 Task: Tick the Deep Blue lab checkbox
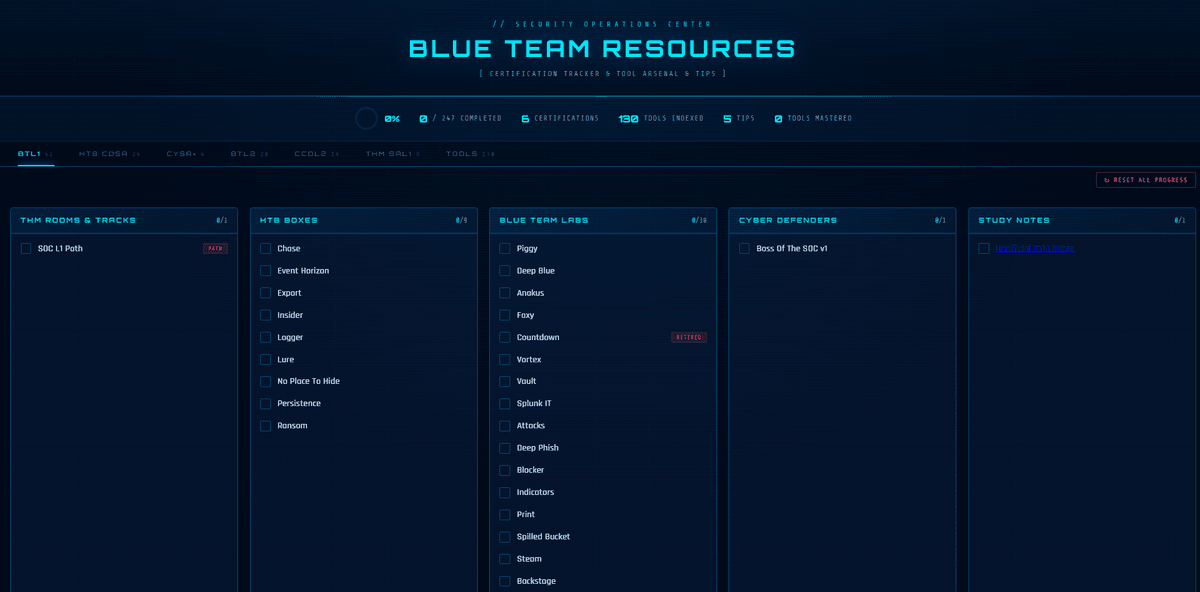coord(505,271)
